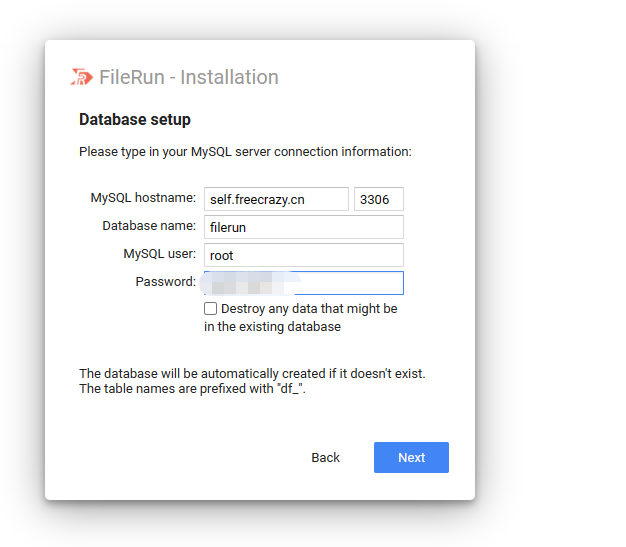The height and width of the screenshot is (547, 626).
Task: Select the Database name field with "filerun"
Action: 303,227
